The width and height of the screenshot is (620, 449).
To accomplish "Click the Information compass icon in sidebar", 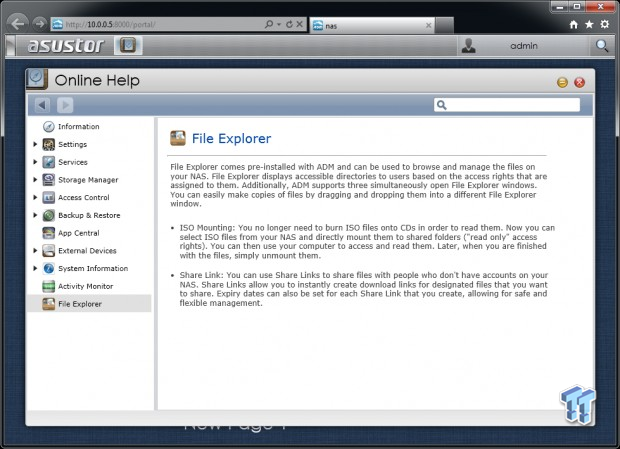I will pos(49,126).
